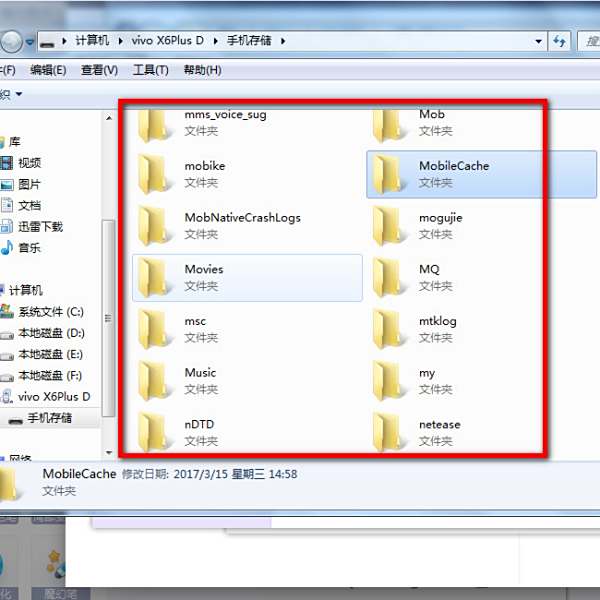
Task: Click 手机存储 breadcrumb in address bar
Action: click(x=249, y=40)
